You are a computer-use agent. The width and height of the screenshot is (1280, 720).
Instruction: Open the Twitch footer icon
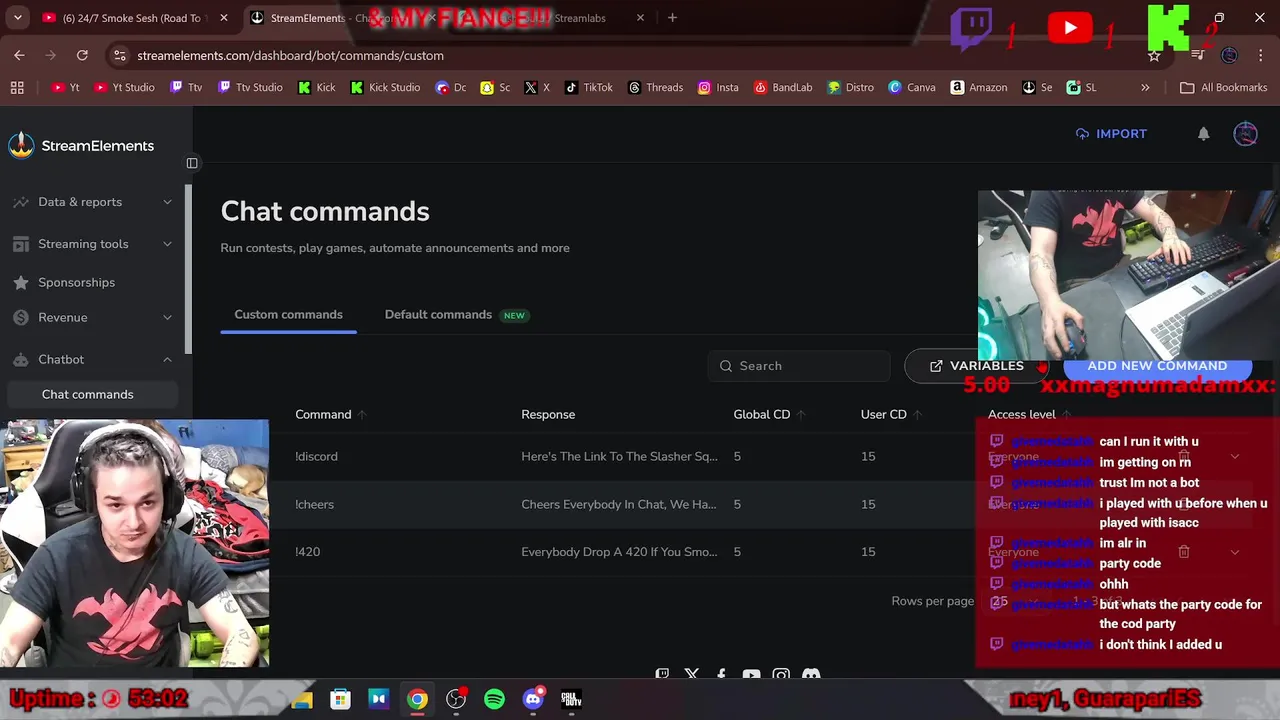point(662,675)
